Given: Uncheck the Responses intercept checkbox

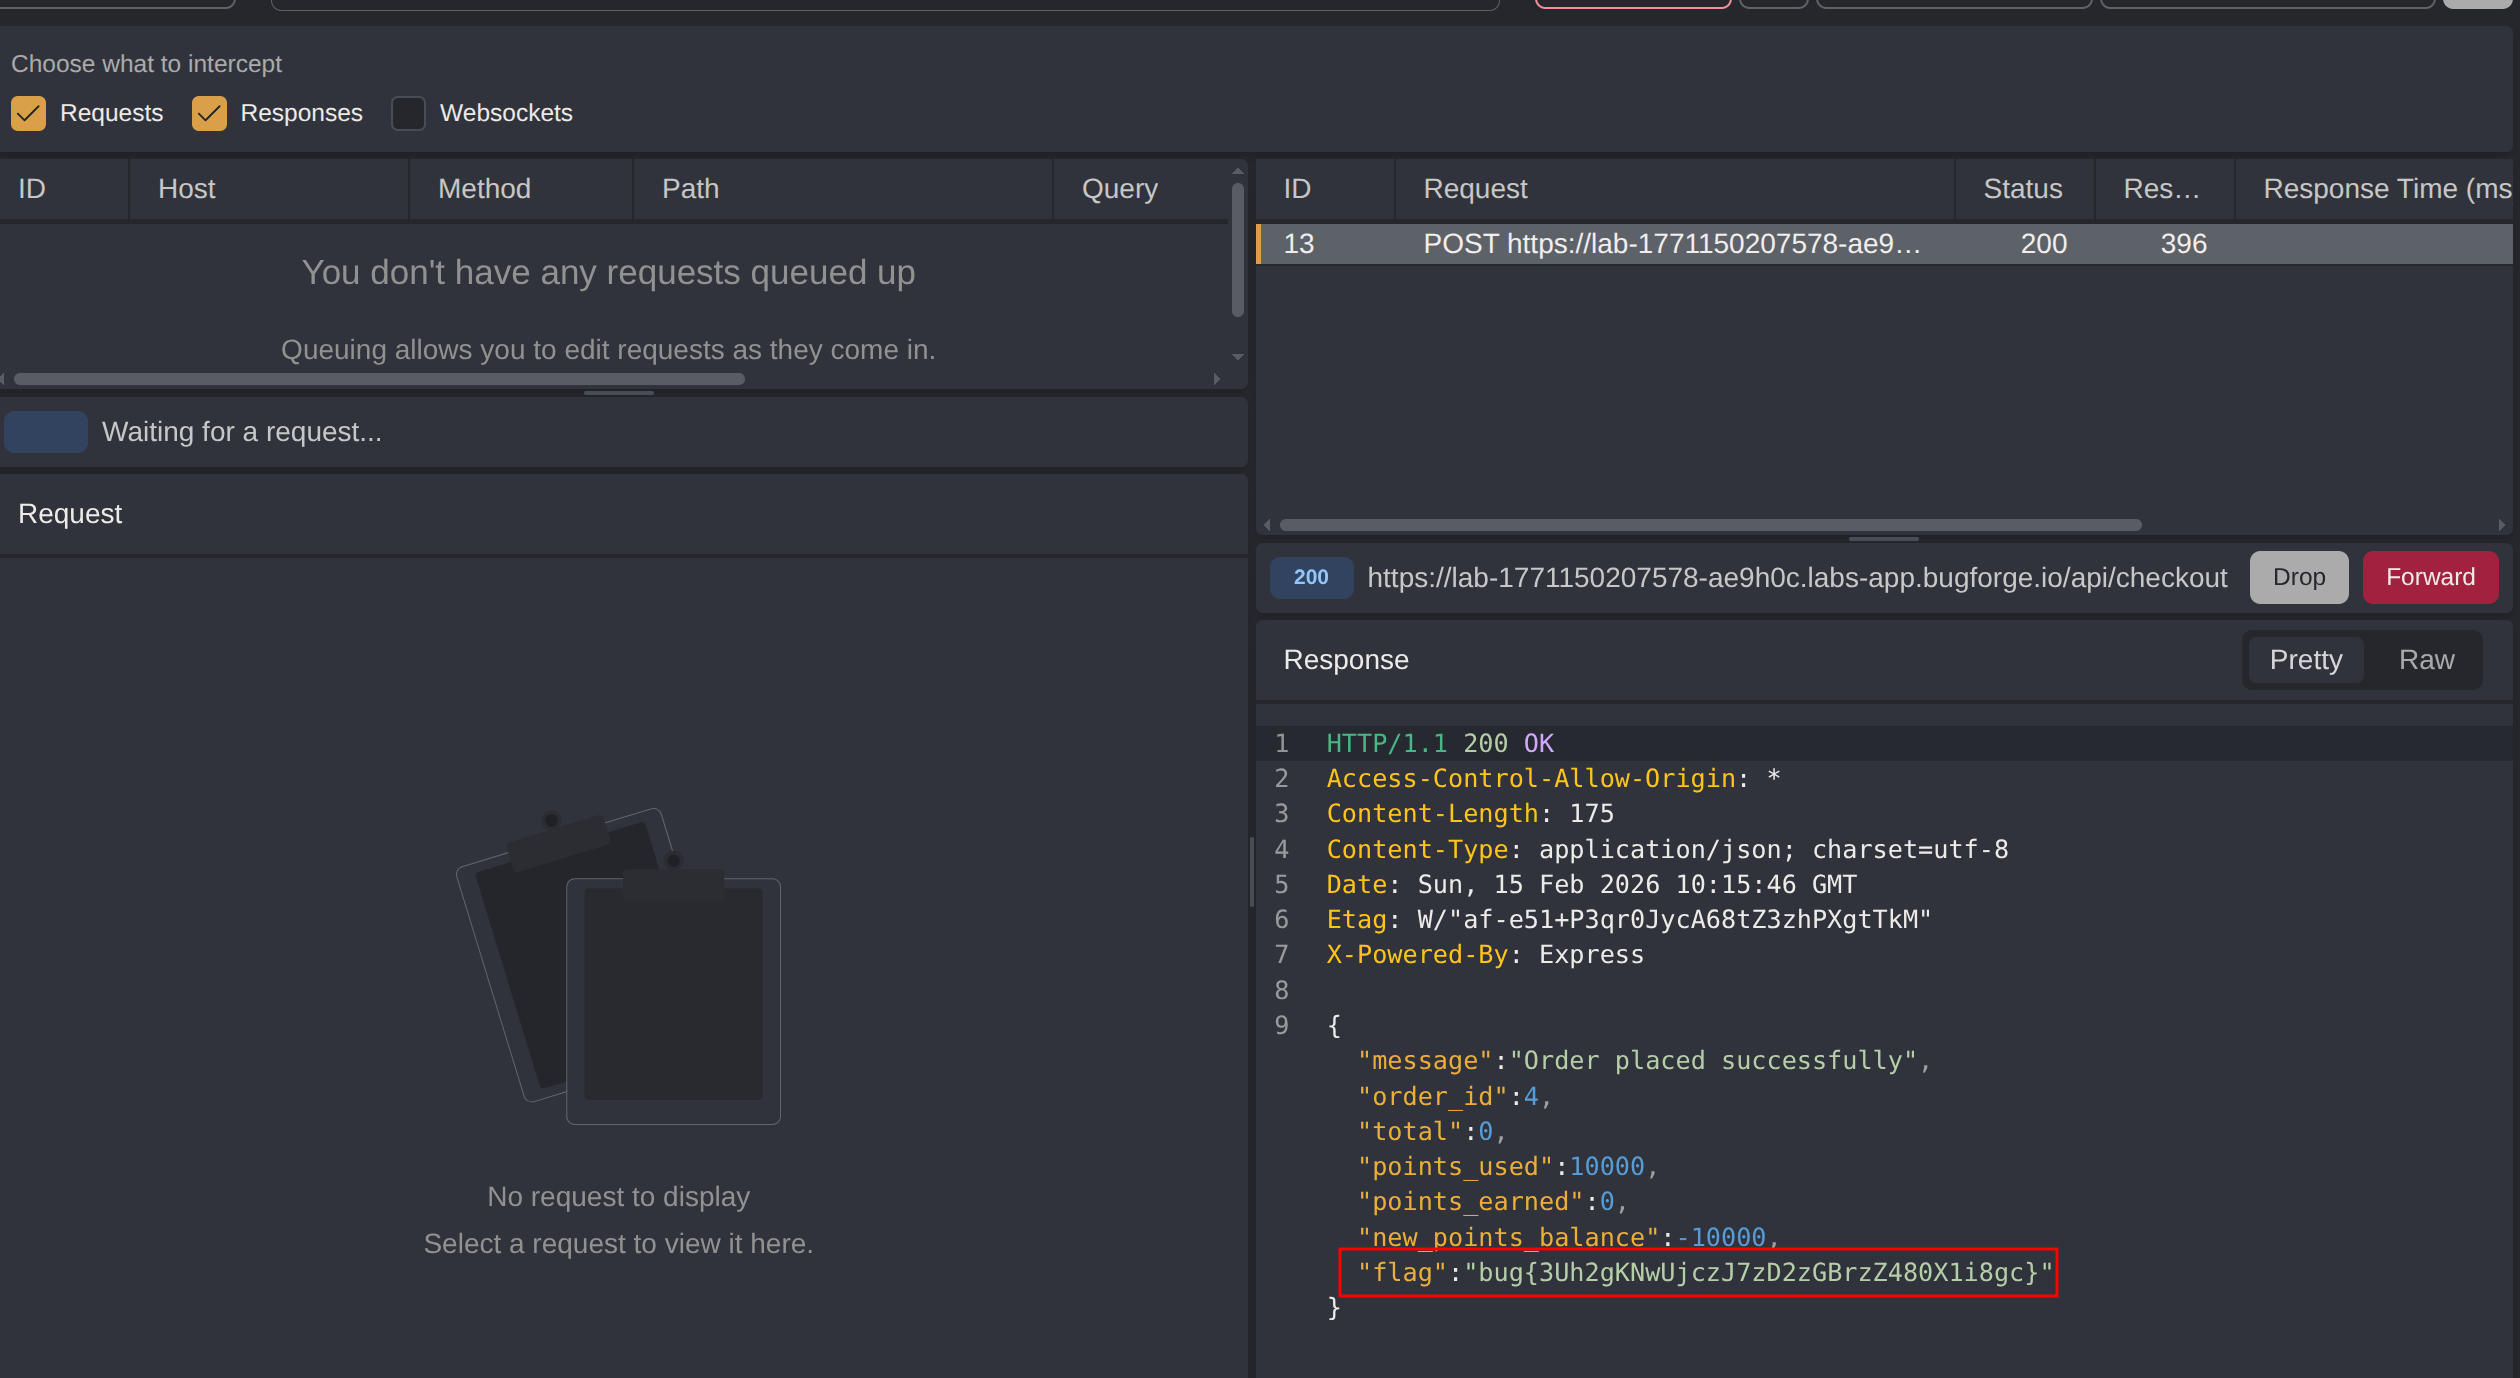Looking at the screenshot, I should [209, 113].
